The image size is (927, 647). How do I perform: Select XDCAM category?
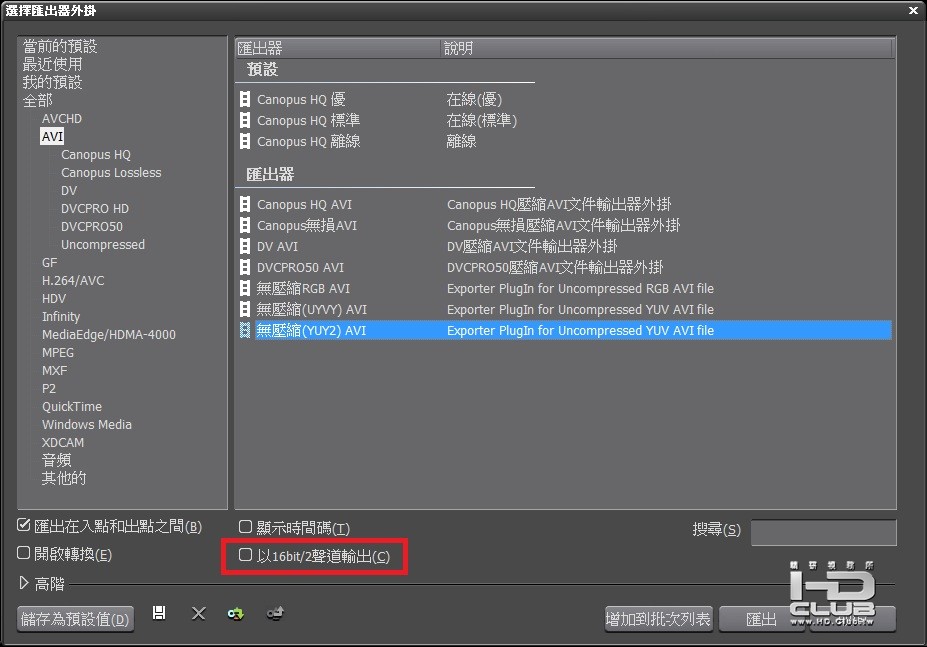[63, 442]
